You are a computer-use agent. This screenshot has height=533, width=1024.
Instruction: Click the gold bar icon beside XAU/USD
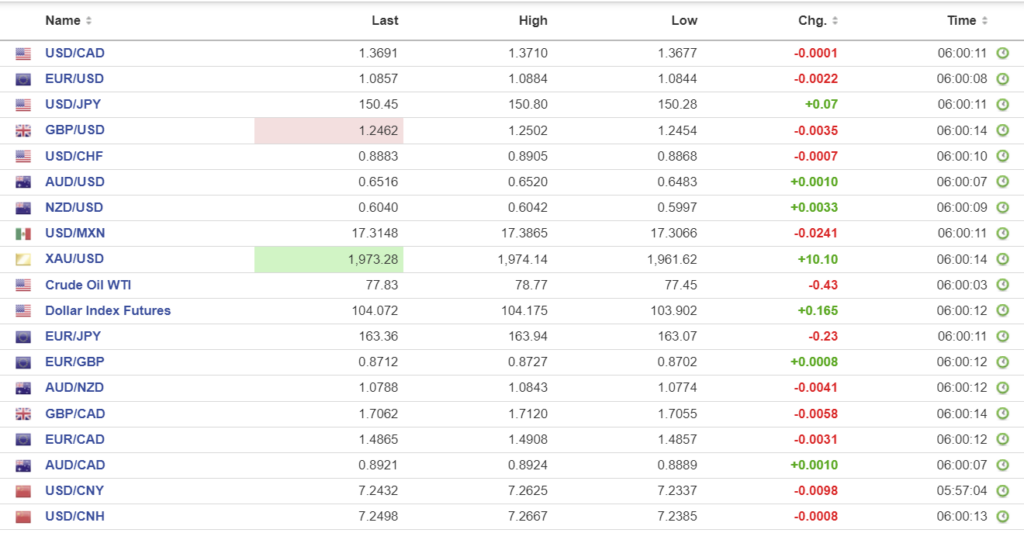[23, 260]
